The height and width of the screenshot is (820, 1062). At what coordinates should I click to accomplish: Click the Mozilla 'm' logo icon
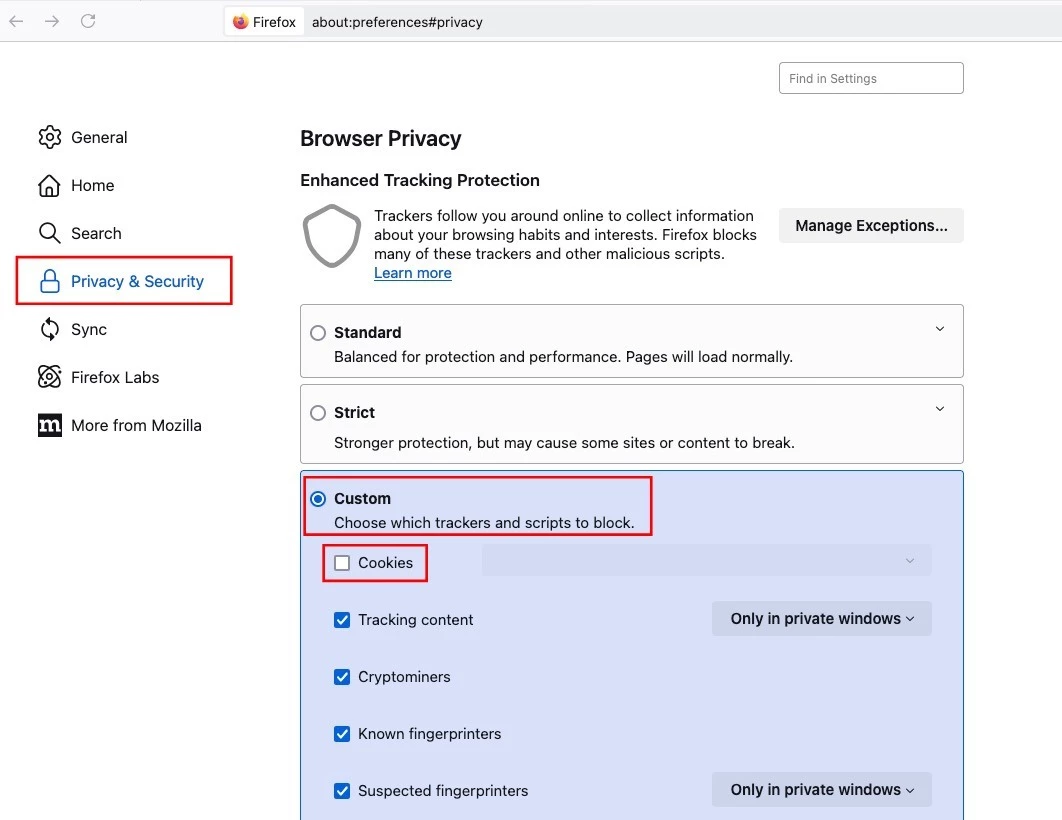[49, 425]
